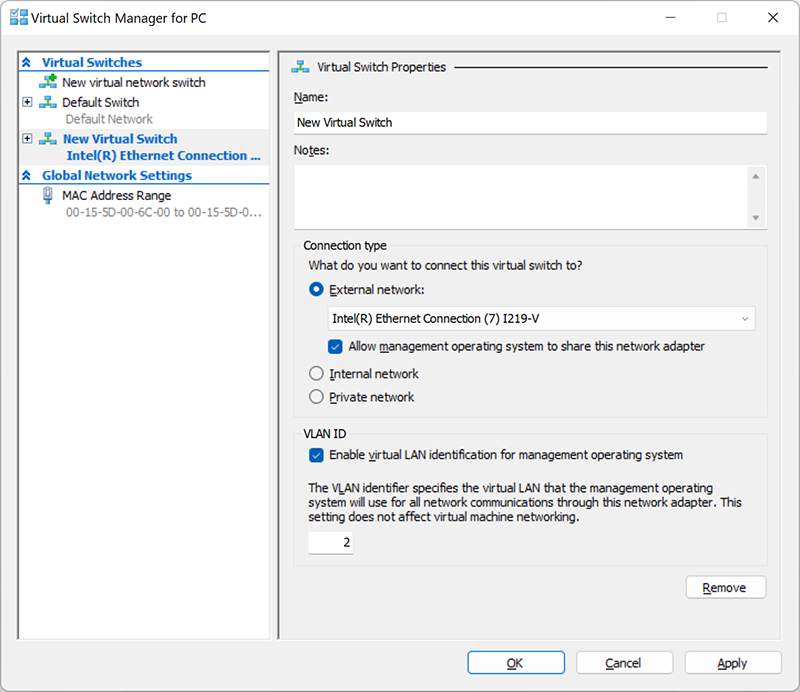Uncheck Allow management operating system sharing
The image size is (800, 692).
pos(336,347)
